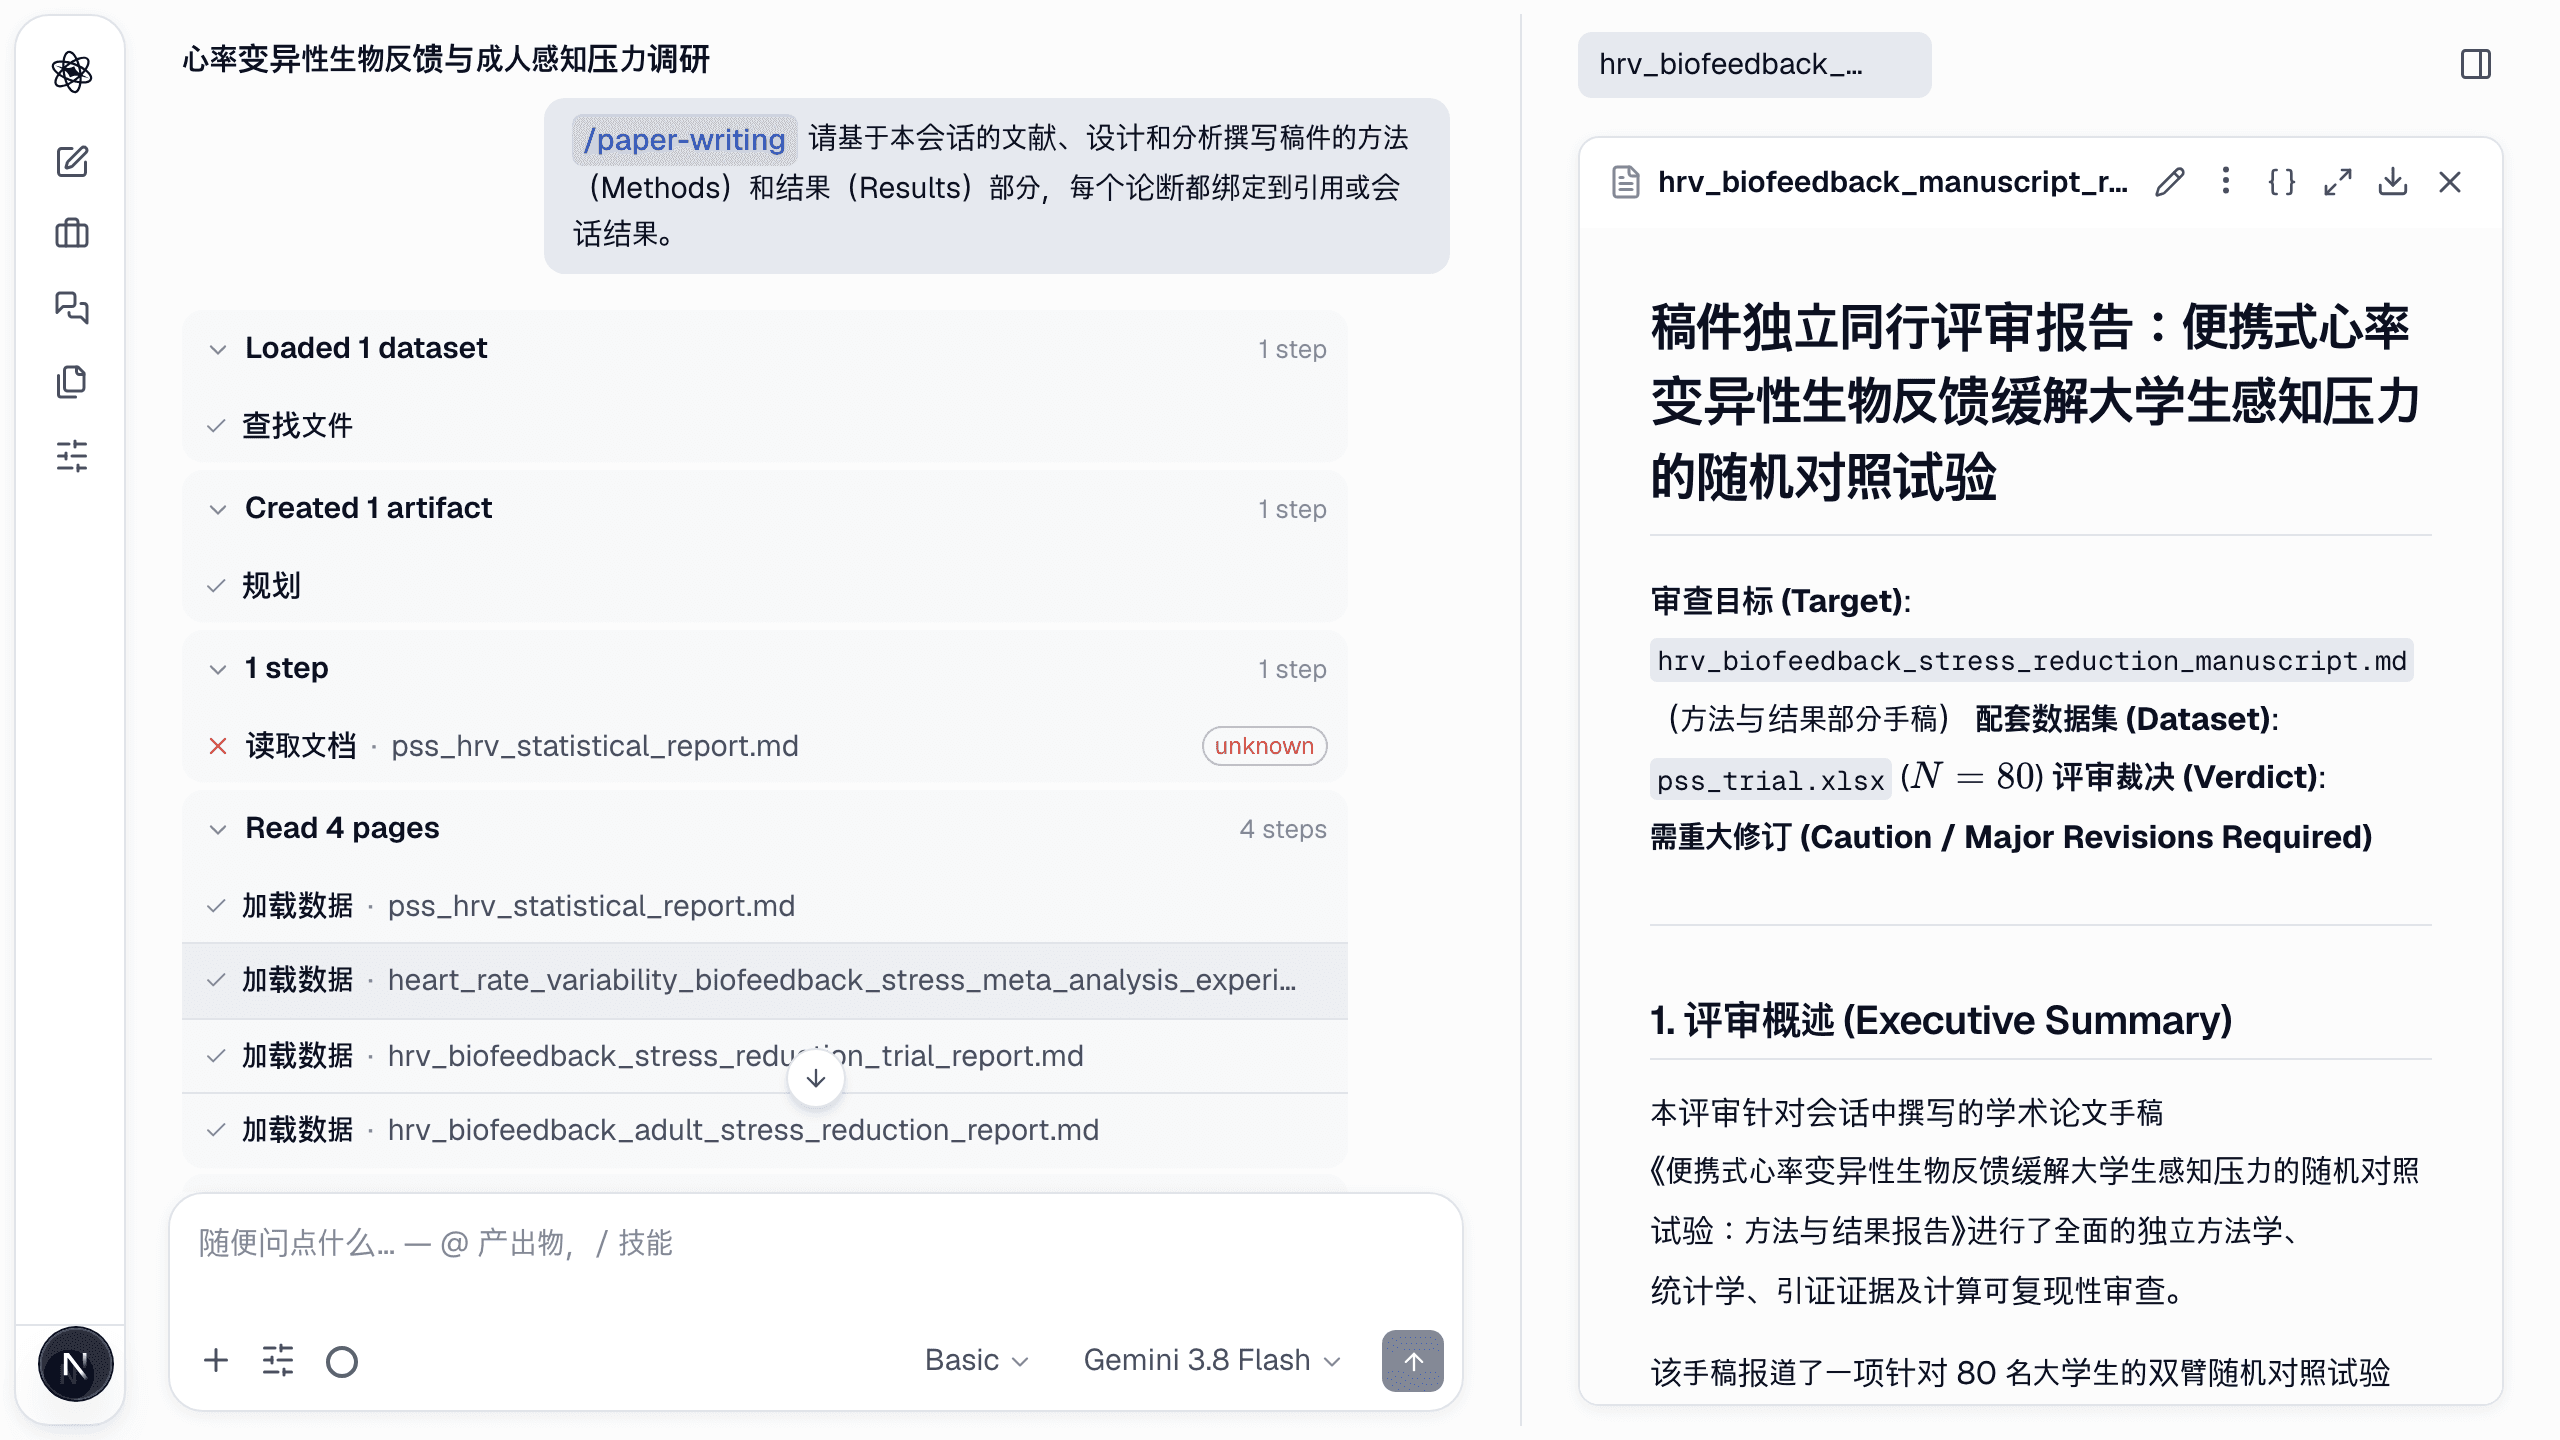Start a new chat with compose icon

point(72,161)
